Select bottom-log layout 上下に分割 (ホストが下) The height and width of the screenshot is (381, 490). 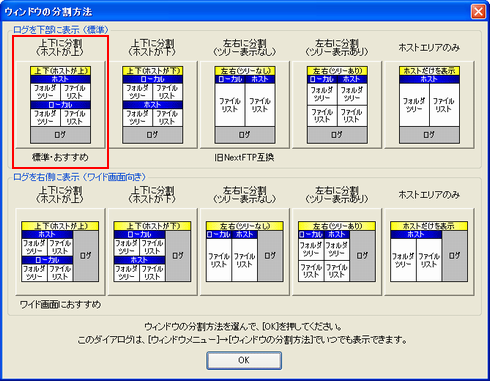click(x=153, y=105)
